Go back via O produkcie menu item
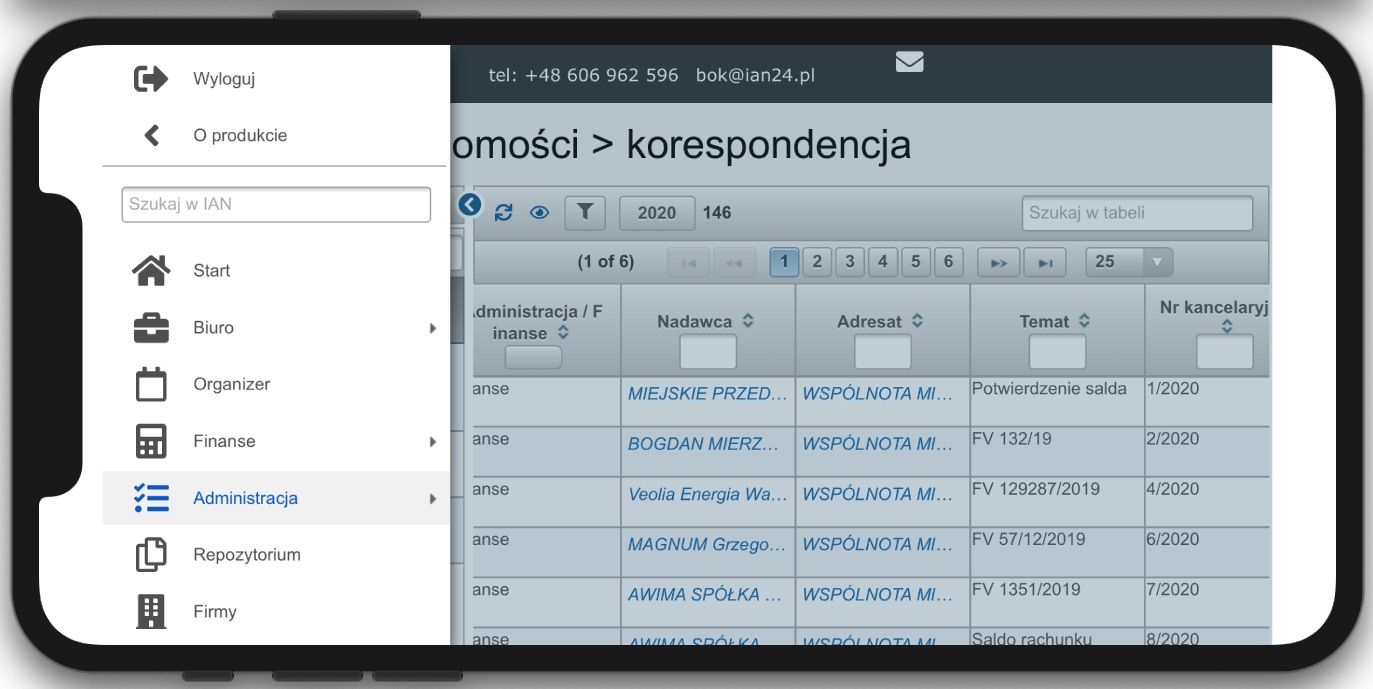1373x689 pixels. (x=240, y=135)
